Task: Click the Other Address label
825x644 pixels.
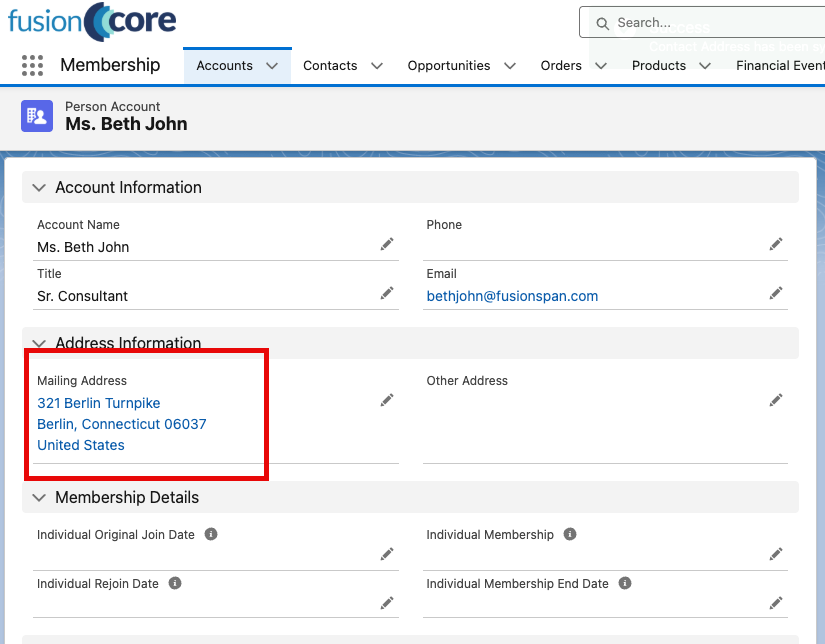Action: (x=467, y=380)
